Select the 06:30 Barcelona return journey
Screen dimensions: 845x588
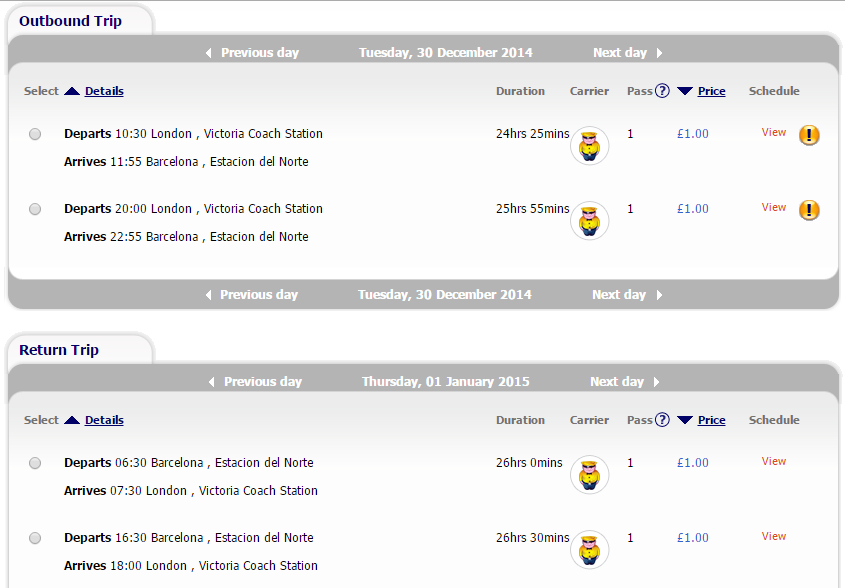(35, 463)
